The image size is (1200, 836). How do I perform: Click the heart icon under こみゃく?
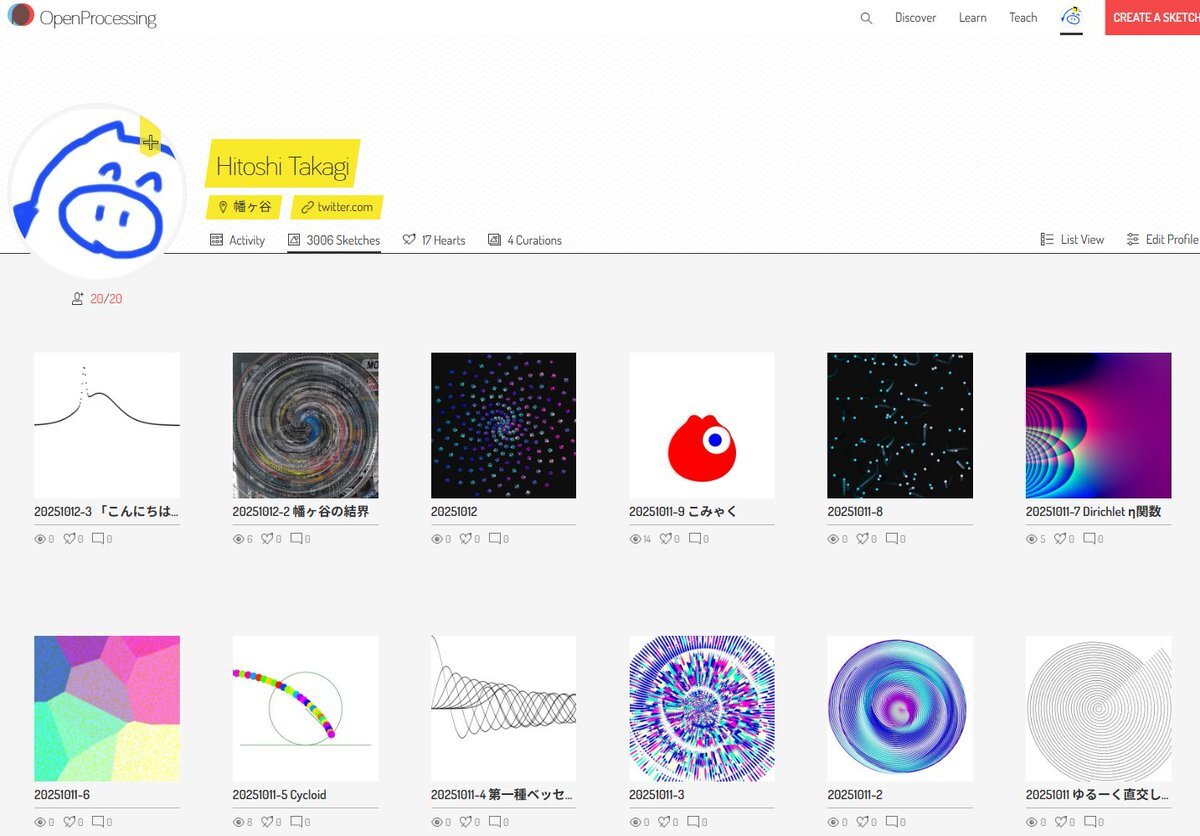coord(667,539)
